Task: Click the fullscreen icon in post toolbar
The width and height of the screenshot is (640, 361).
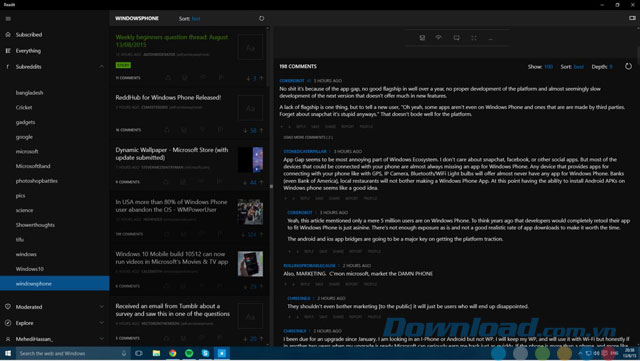Action: click(x=474, y=38)
